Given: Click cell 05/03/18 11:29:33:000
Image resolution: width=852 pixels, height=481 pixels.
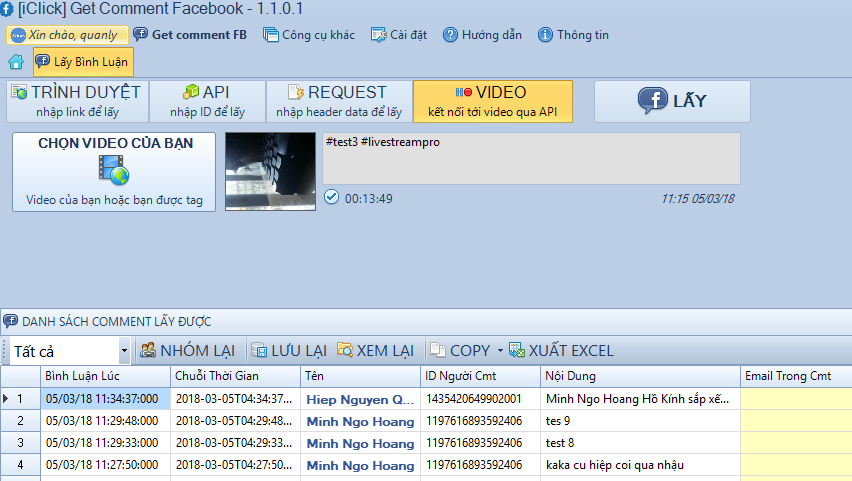Looking at the screenshot, I should [x=105, y=443].
